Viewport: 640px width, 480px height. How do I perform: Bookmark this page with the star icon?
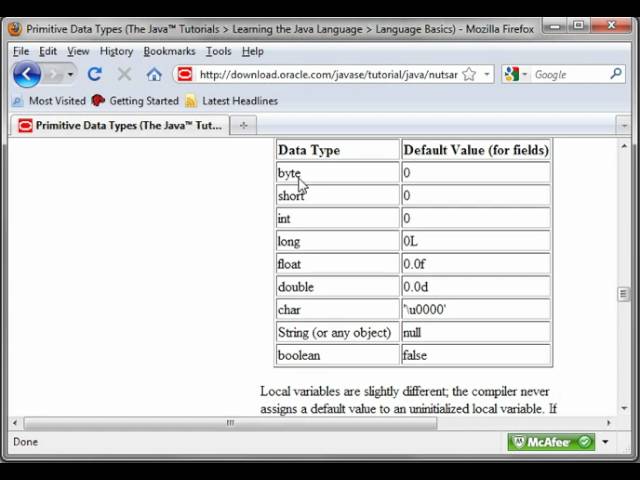[x=469, y=74]
